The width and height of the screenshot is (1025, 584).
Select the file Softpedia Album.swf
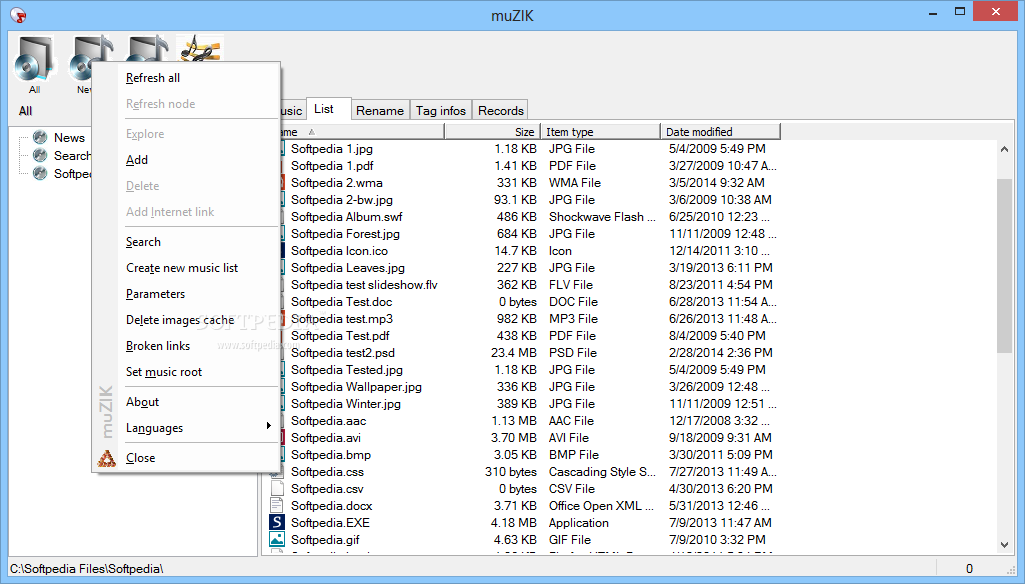click(x=346, y=216)
